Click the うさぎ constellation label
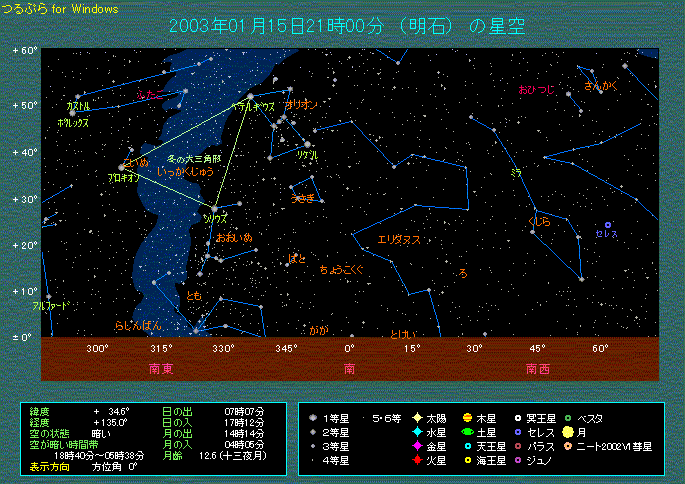This screenshot has width=685, height=484. click(303, 199)
